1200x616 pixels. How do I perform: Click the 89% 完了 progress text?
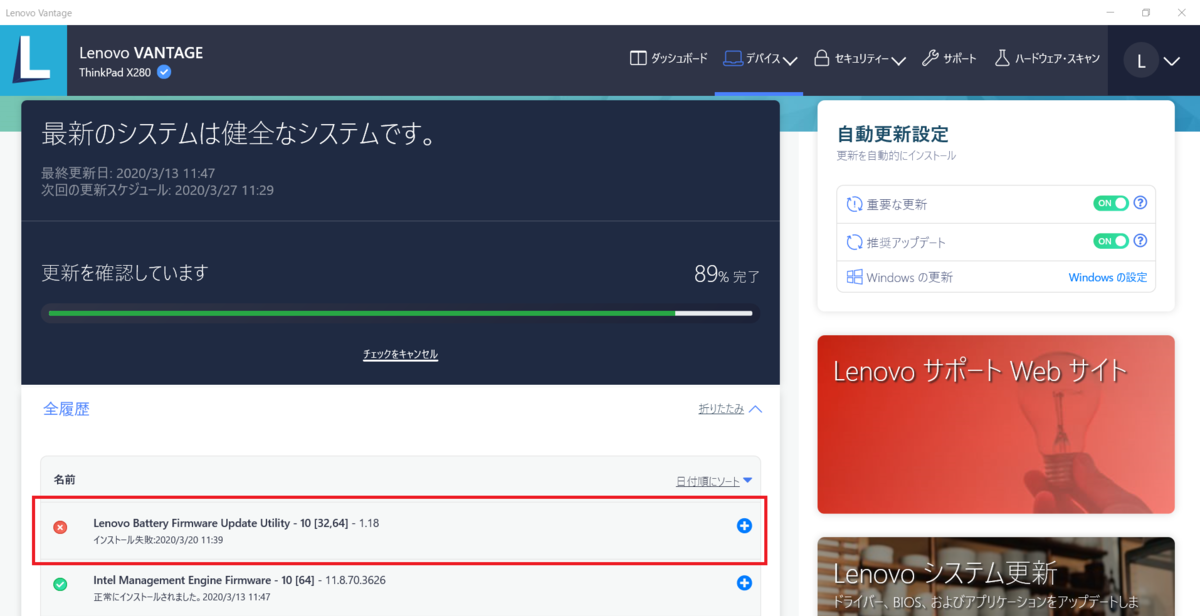click(727, 274)
